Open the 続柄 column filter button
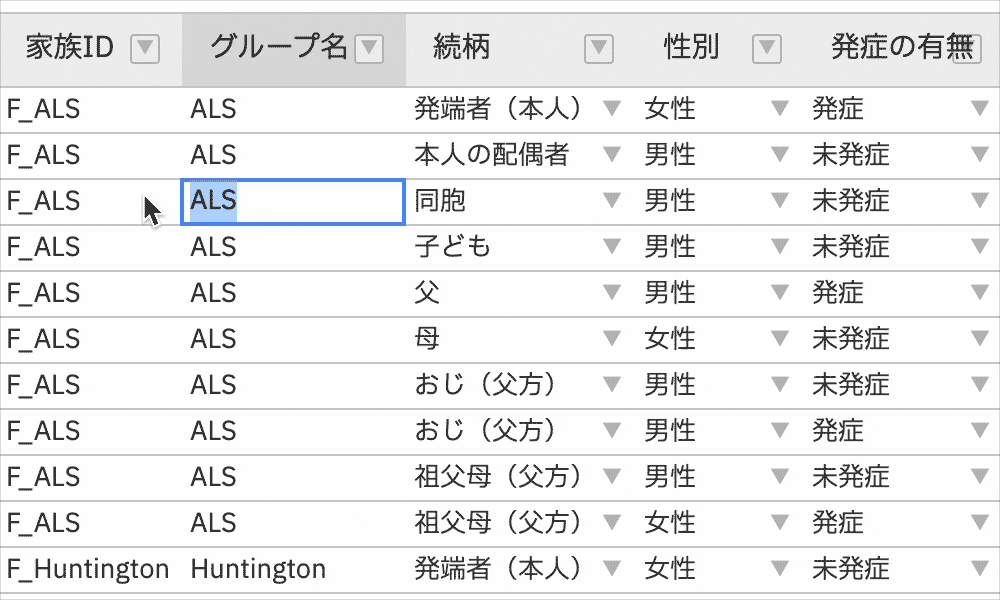Screen dimensions: 1000x600 (x=598, y=48)
